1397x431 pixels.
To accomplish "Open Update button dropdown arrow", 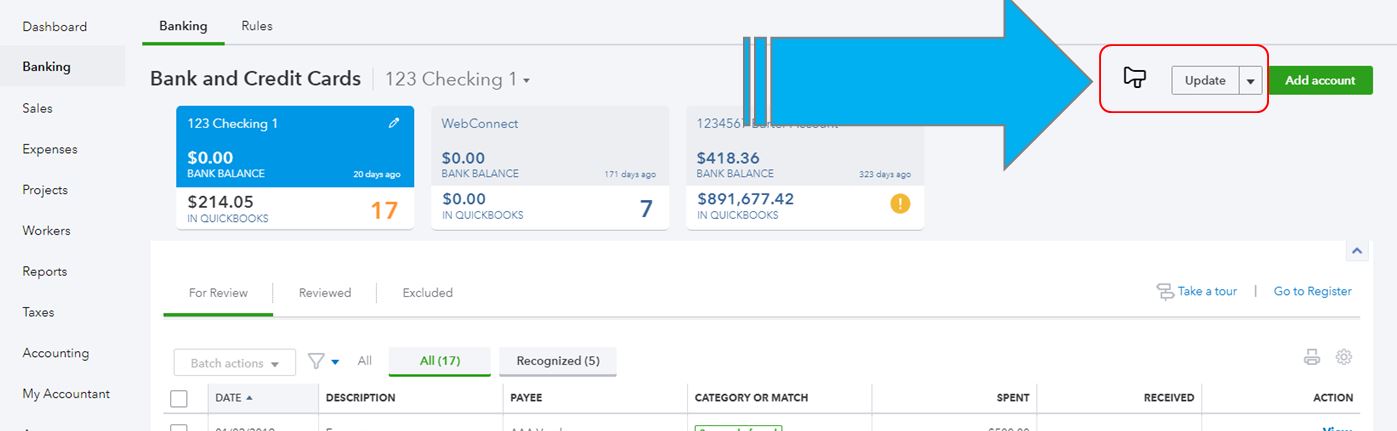I will pos(1250,81).
